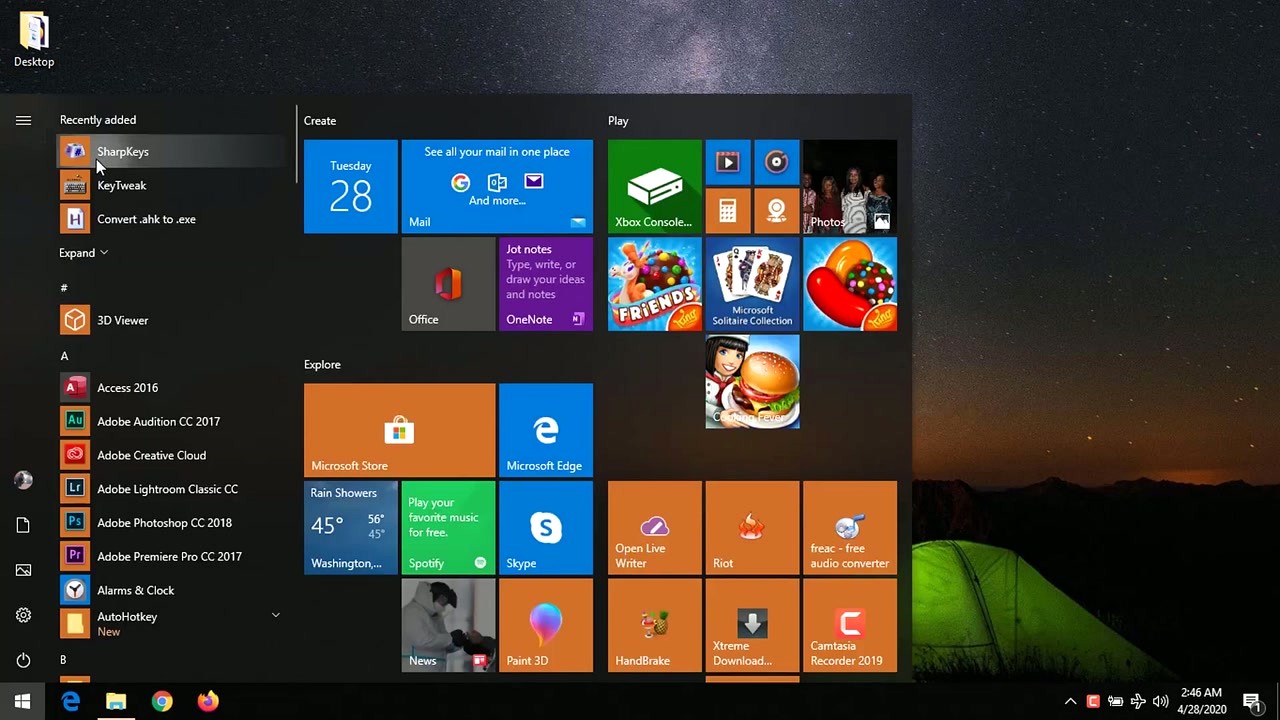Expand the AutoHotkey folder chevron
The image size is (1280, 720).
click(x=276, y=615)
